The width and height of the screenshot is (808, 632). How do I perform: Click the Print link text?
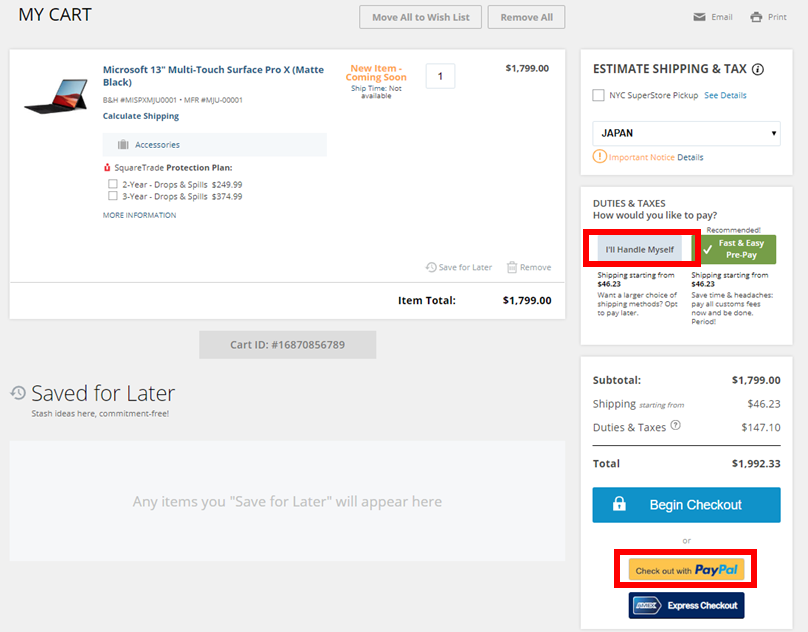pos(777,17)
